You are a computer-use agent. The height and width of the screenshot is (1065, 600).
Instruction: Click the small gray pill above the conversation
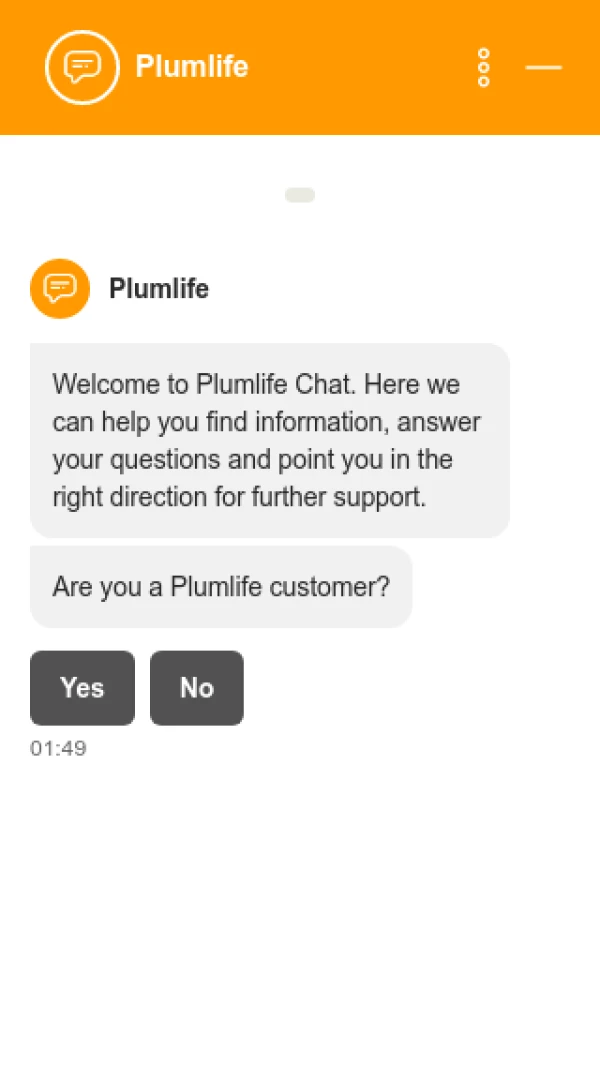[300, 195]
